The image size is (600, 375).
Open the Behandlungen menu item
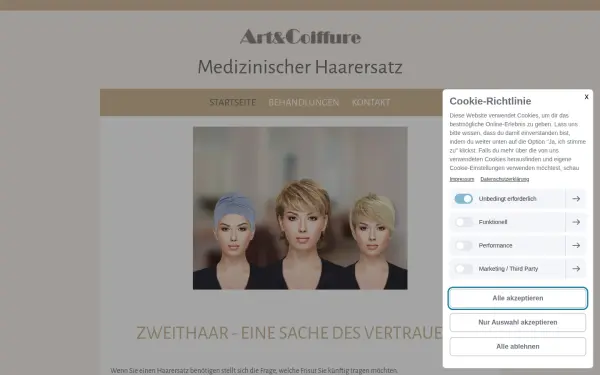304,103
